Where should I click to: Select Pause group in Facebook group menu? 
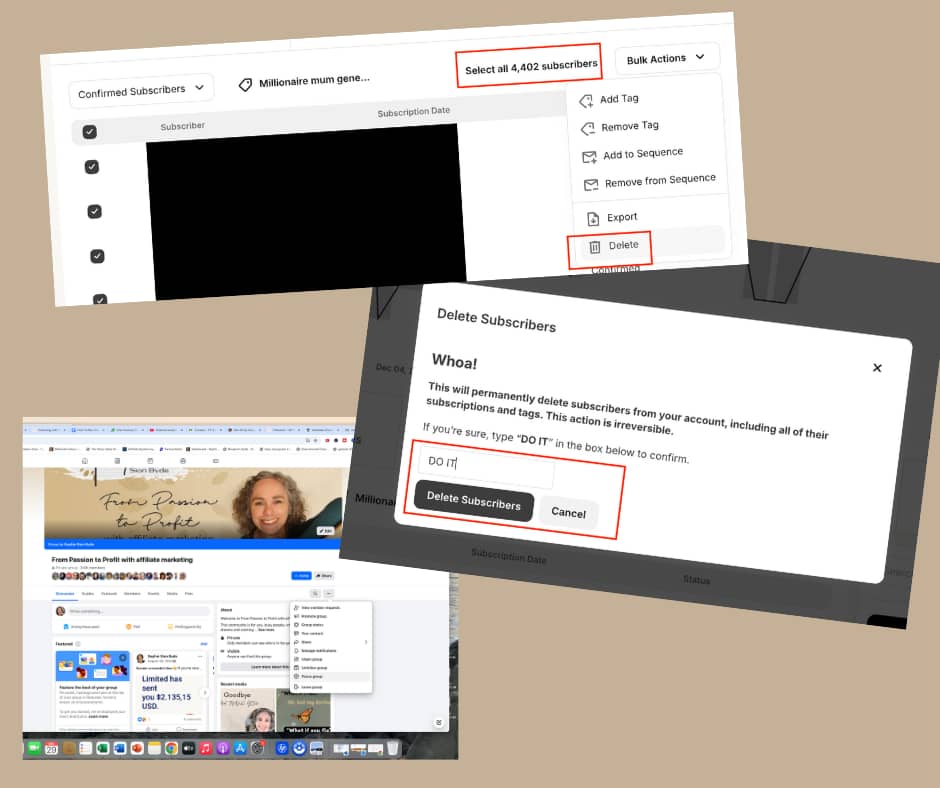coord(311,676)
